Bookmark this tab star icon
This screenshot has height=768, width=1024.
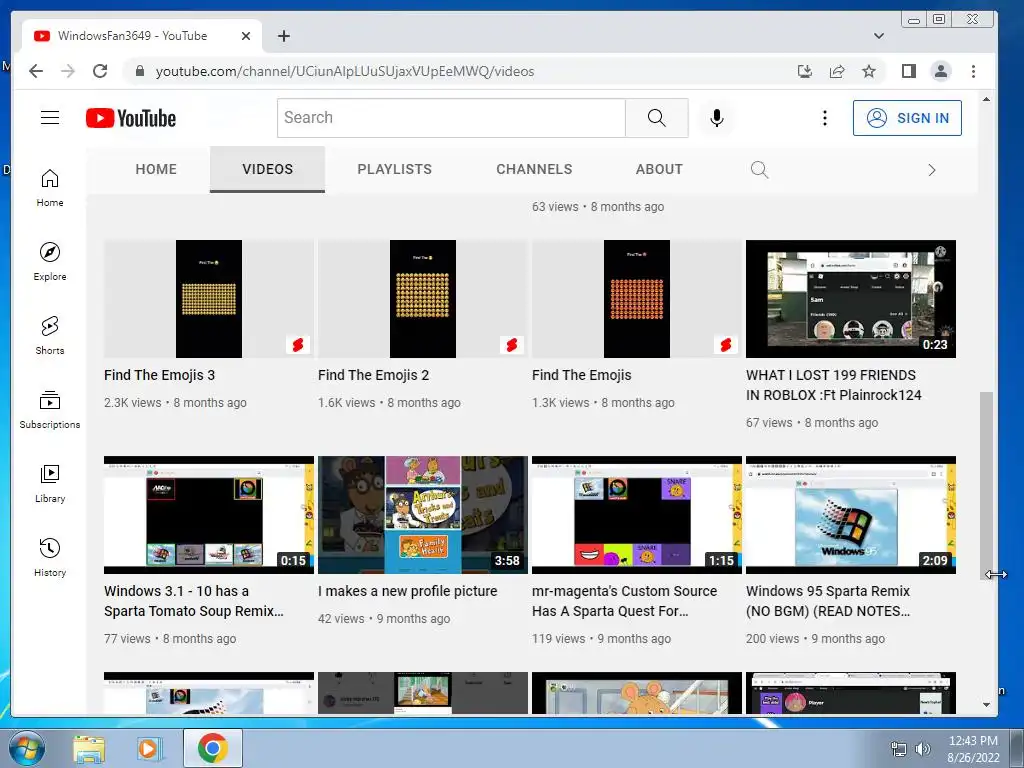[x=869, y=71]
